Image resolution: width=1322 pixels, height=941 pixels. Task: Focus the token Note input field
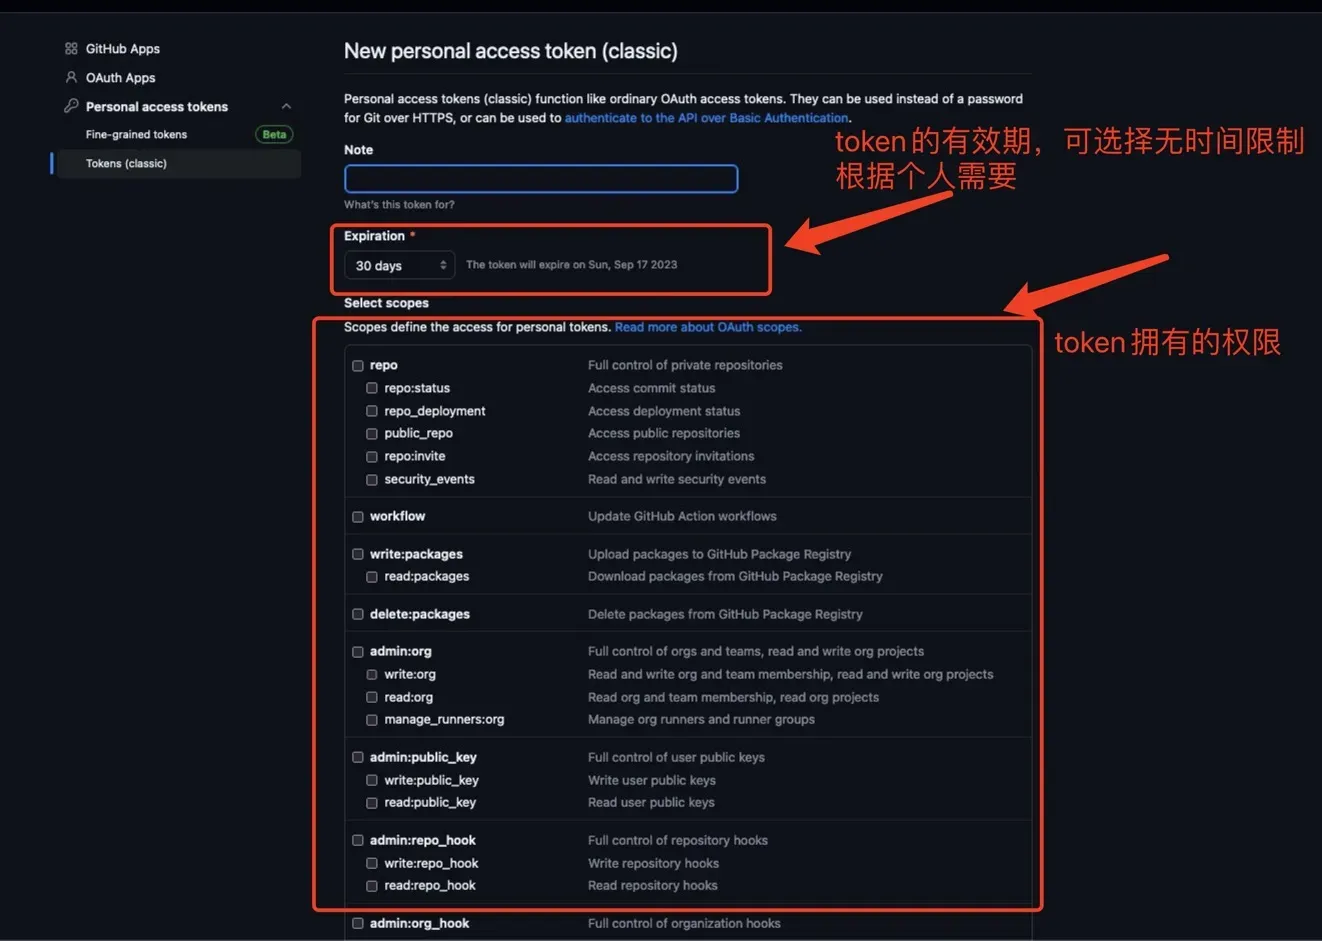(x=541, y=179)
